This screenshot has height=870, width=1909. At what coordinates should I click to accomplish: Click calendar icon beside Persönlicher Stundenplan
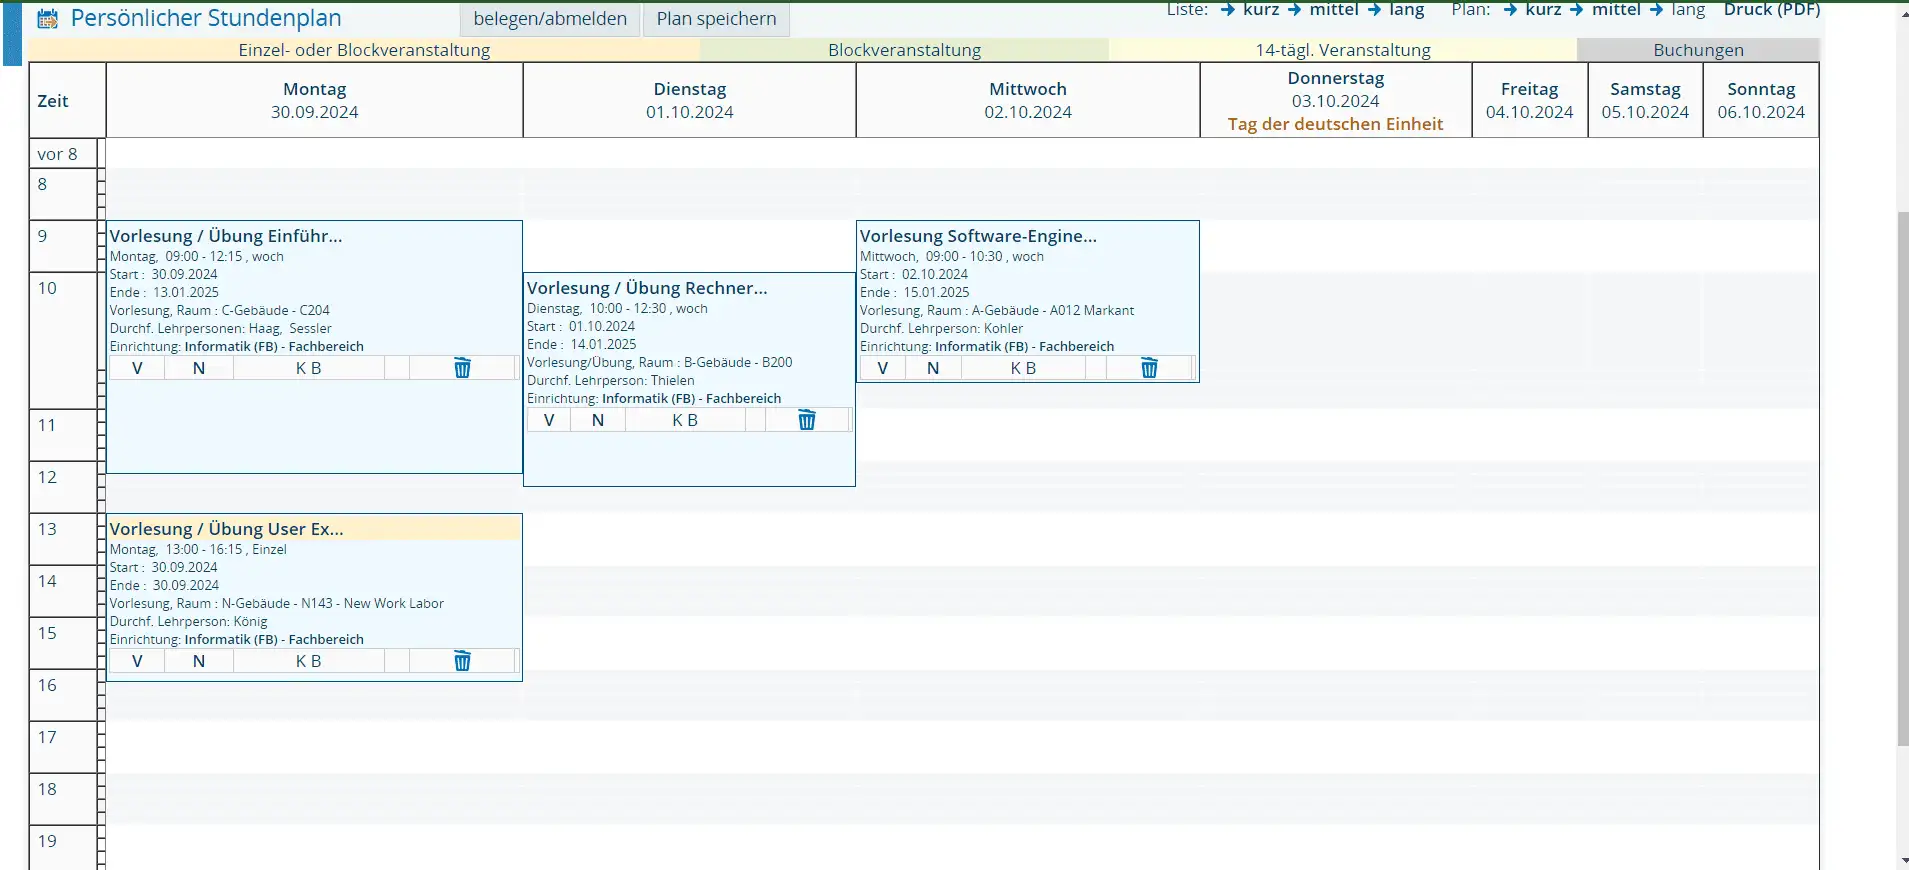(47, 19)
